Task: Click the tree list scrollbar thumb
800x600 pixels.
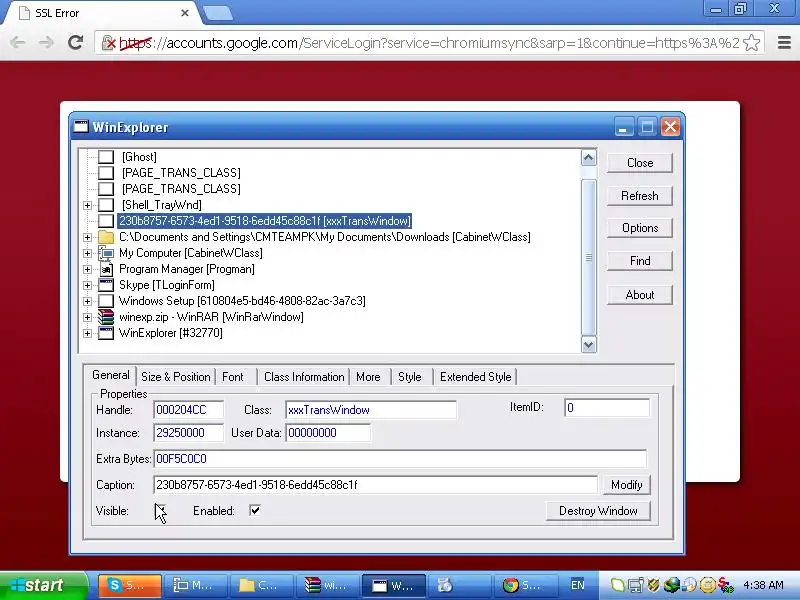Action: (589, 258)
